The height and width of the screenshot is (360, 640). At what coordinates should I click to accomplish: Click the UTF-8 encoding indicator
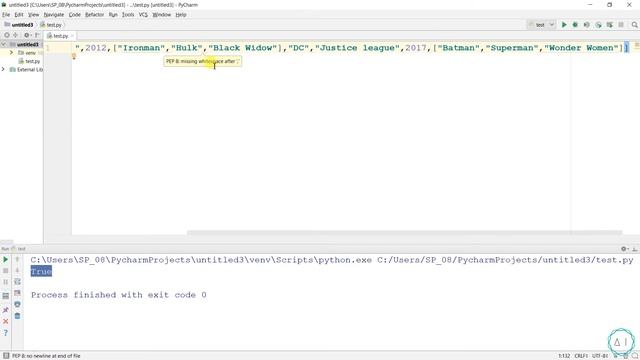[x=600, y=356]
